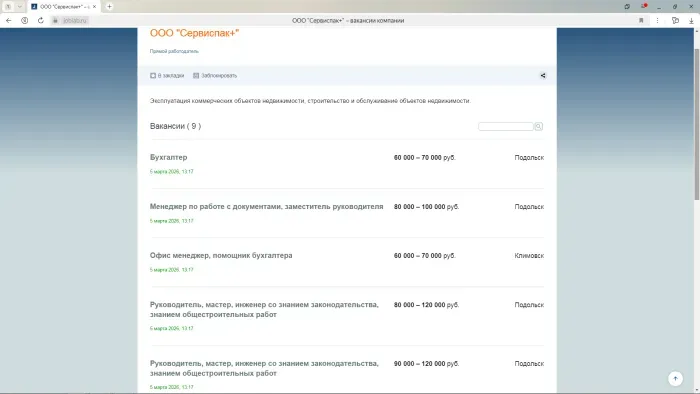This screenshot has height=394, width=700.
Task: Open 'Менеджер по работе с документами' vacancy
Action: 267,207
